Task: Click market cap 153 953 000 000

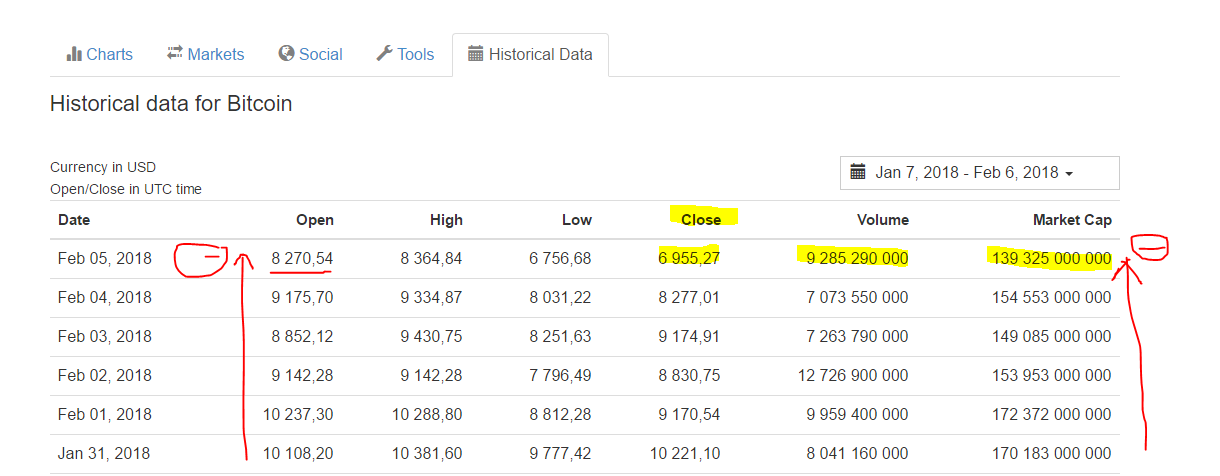Action: (1051, 375)
